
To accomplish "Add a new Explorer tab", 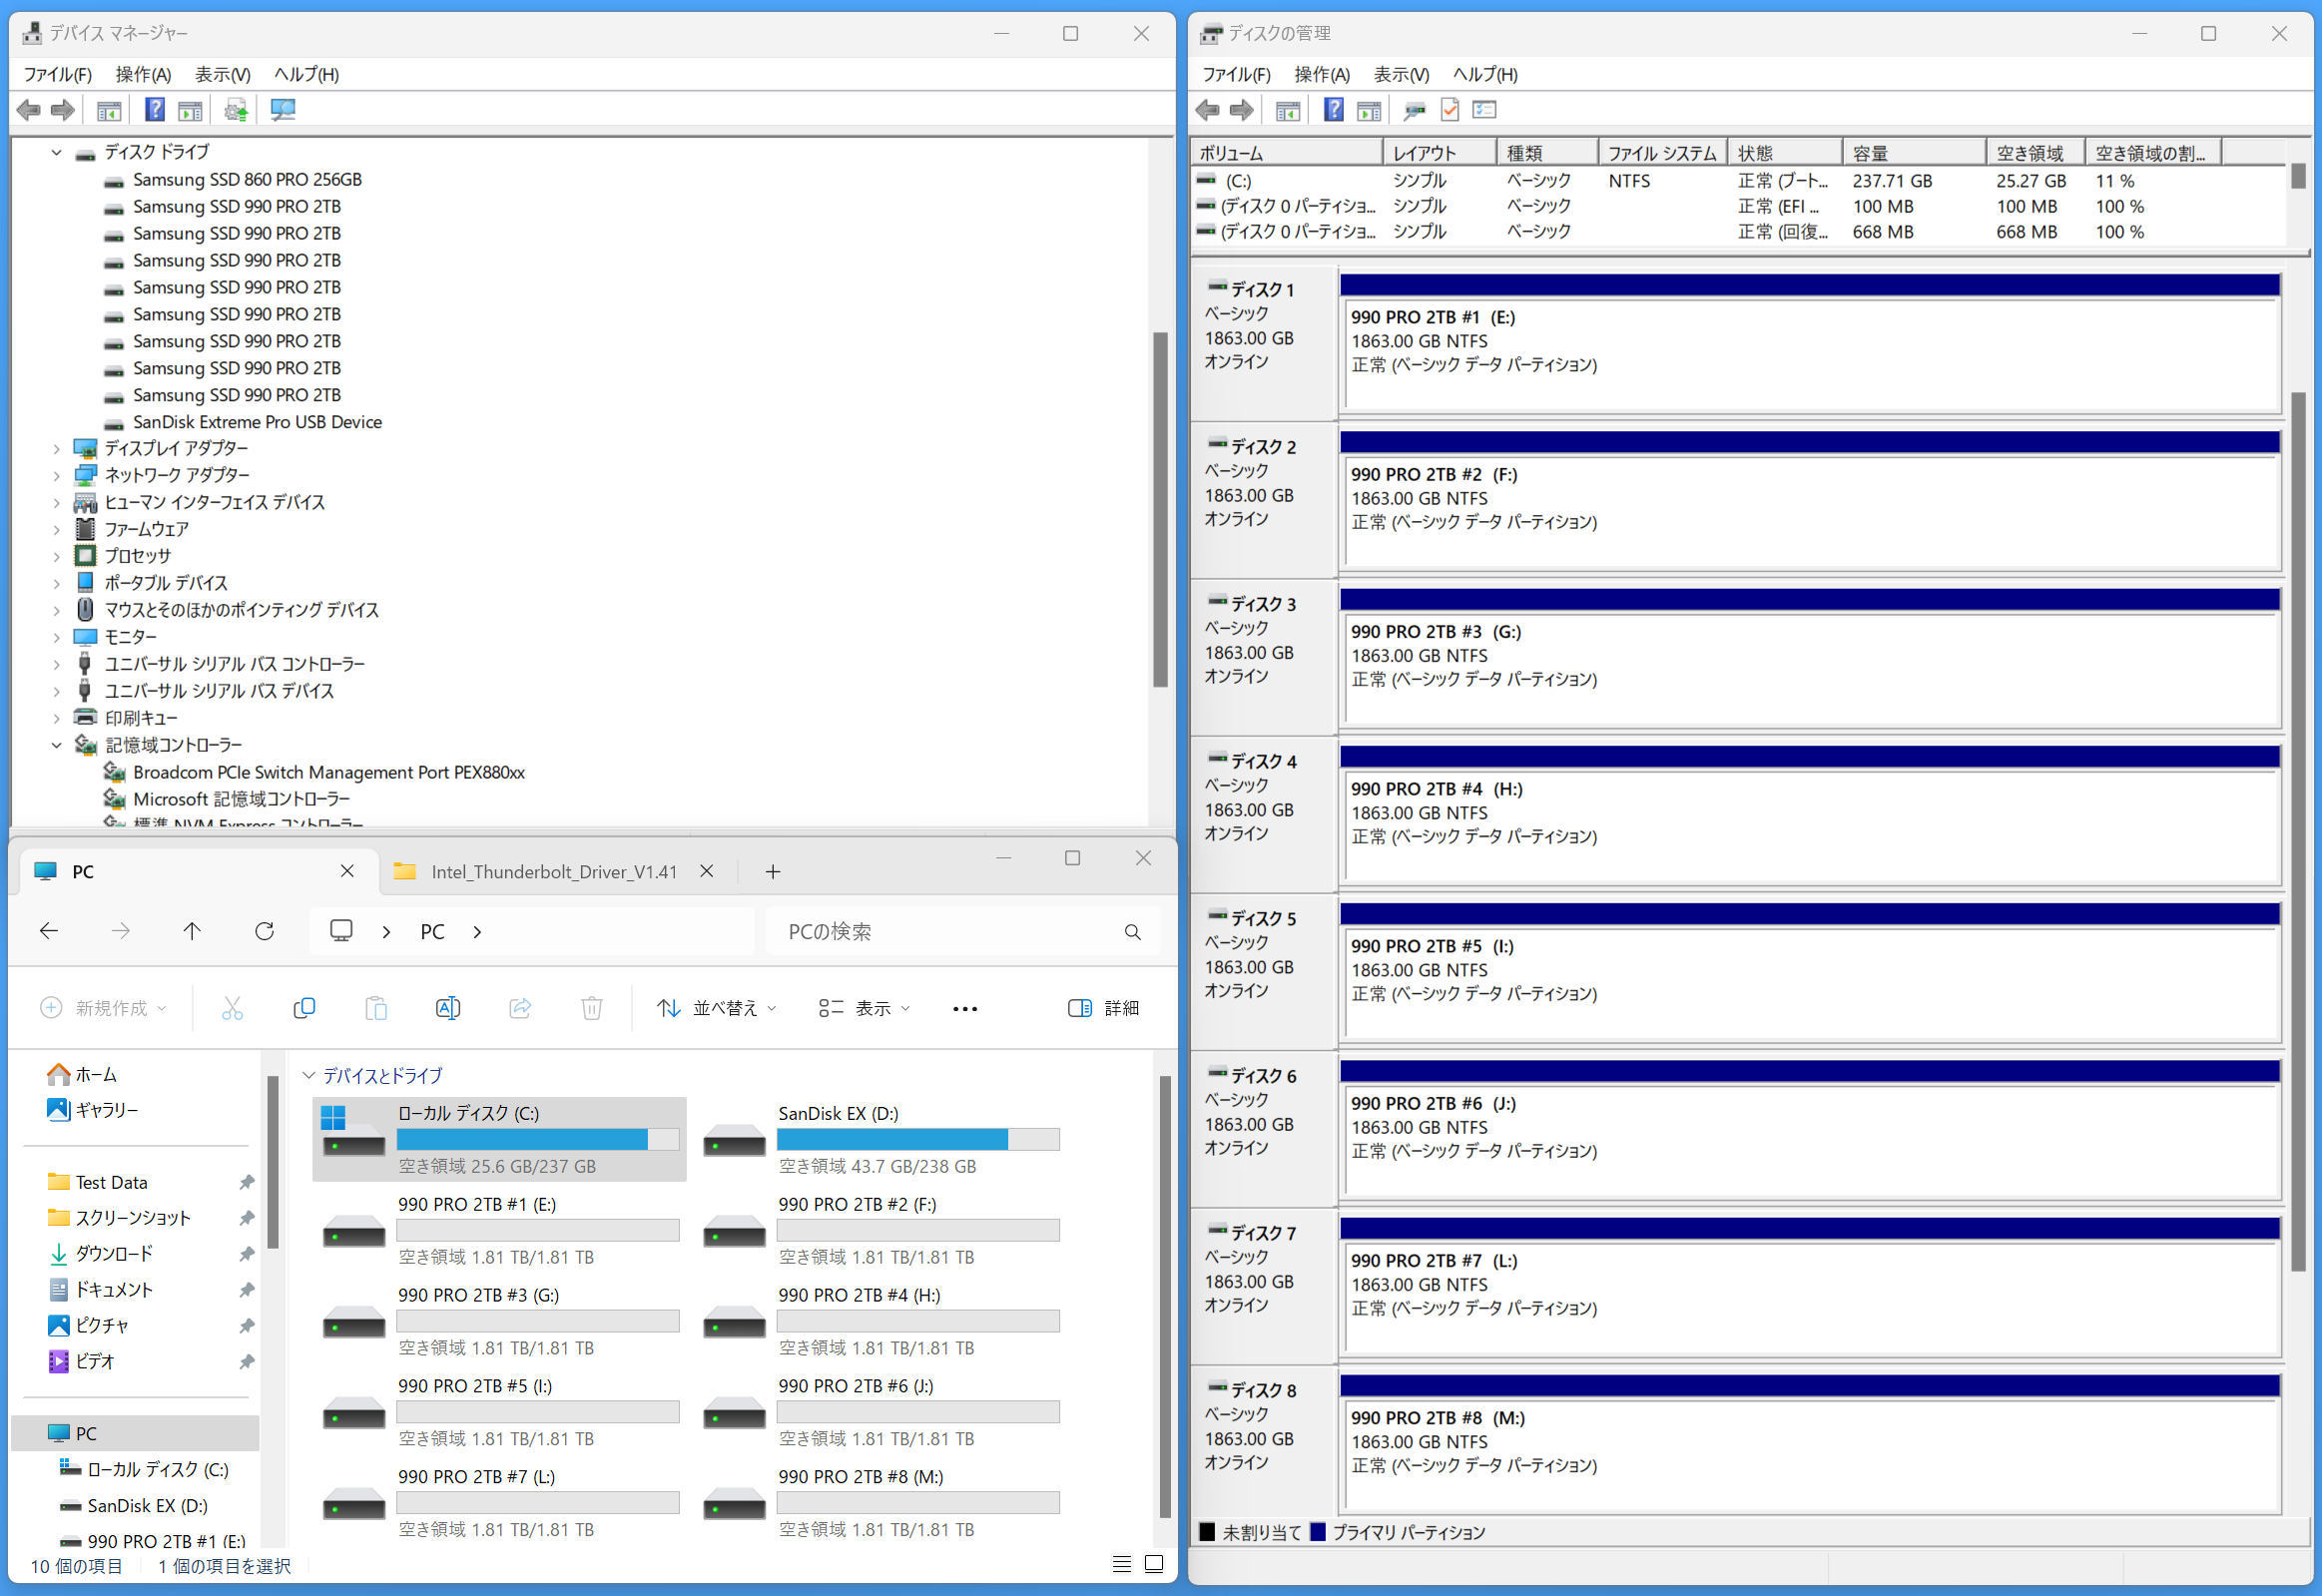I will [x=773, y=872].
